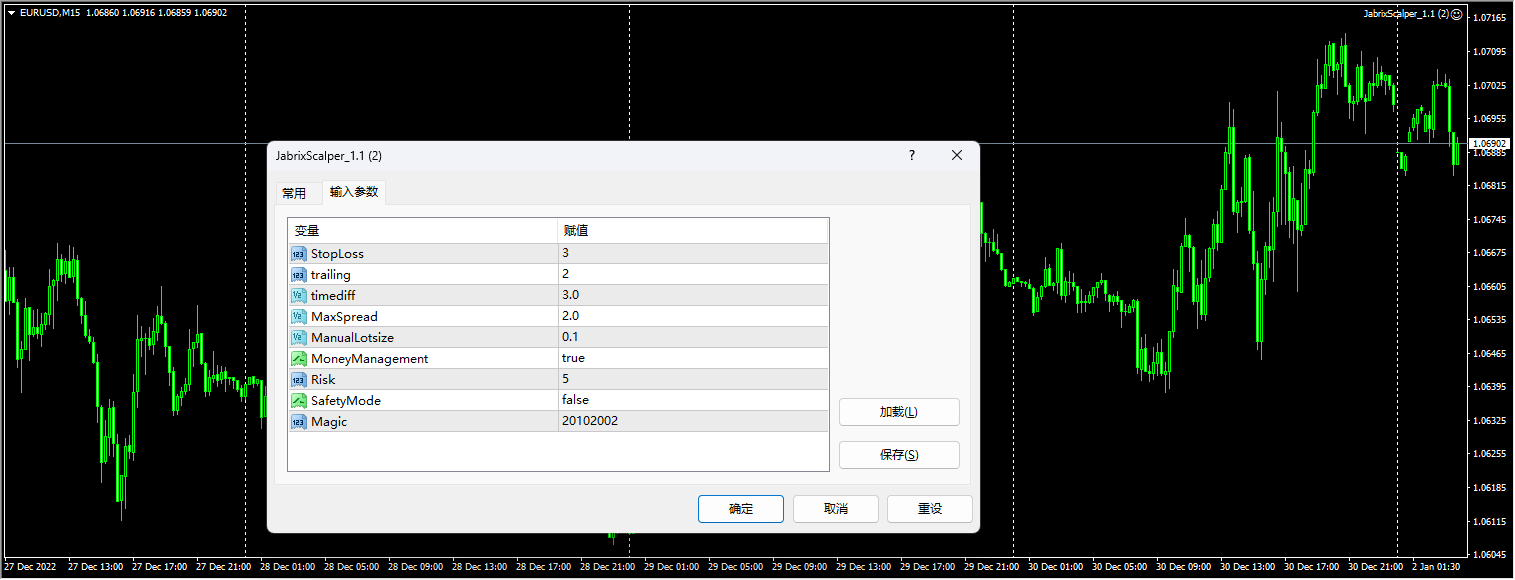Click the 保存(S) save button
Viewport: 1515px width, 580px height.
[898, 454]
